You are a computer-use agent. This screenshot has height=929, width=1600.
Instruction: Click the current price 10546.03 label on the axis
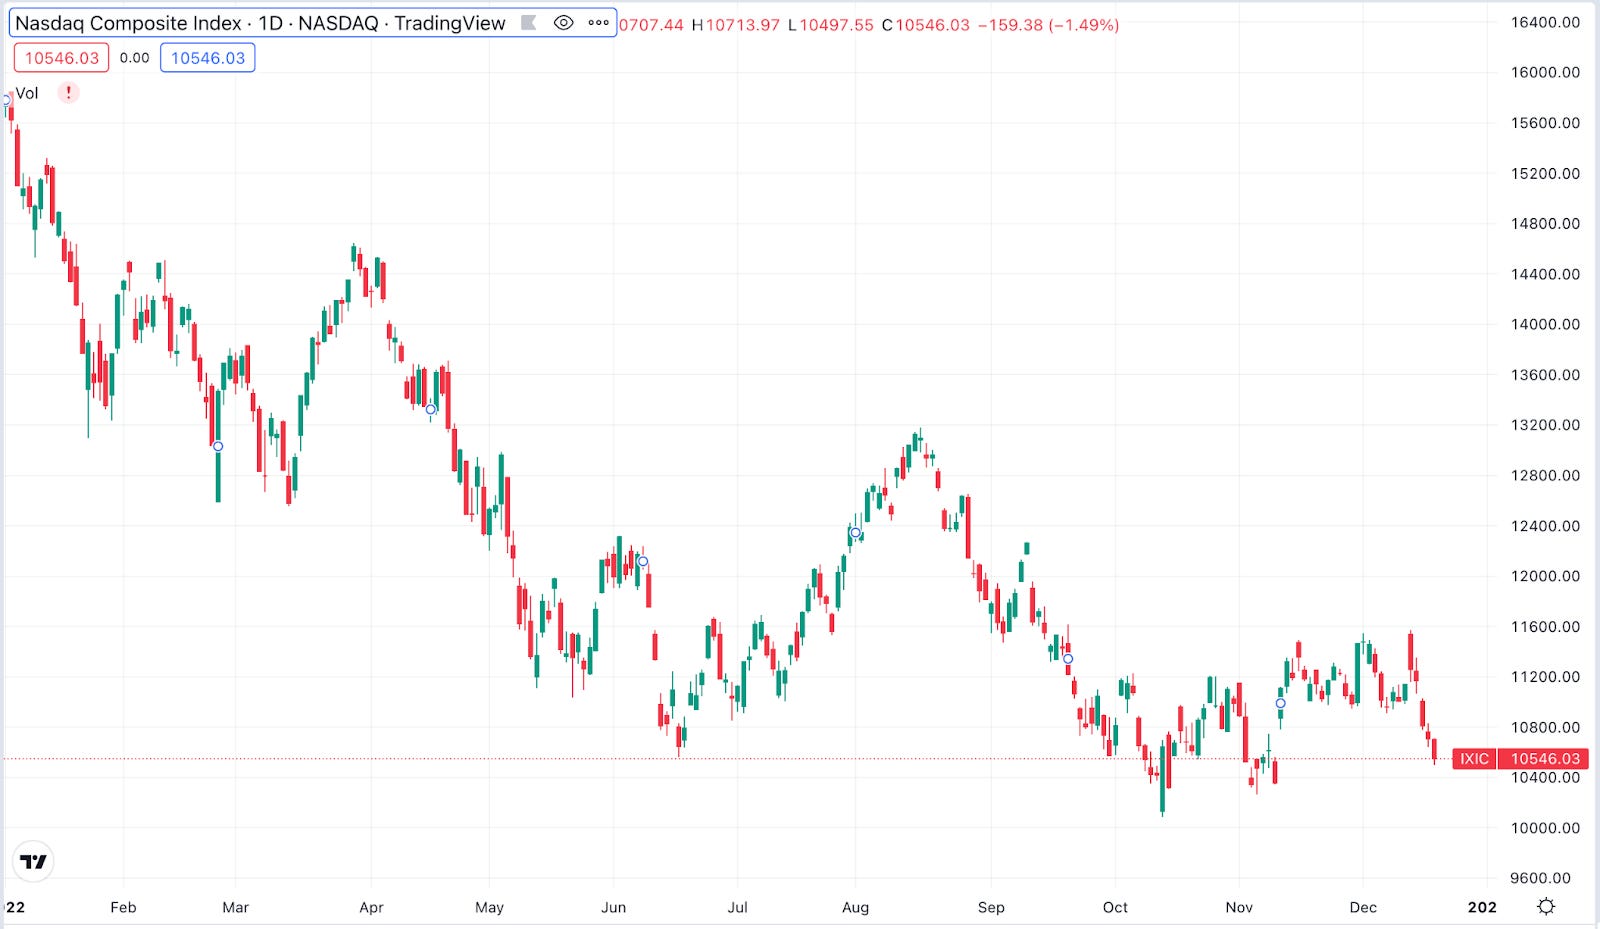click(x=1544, y=759)
